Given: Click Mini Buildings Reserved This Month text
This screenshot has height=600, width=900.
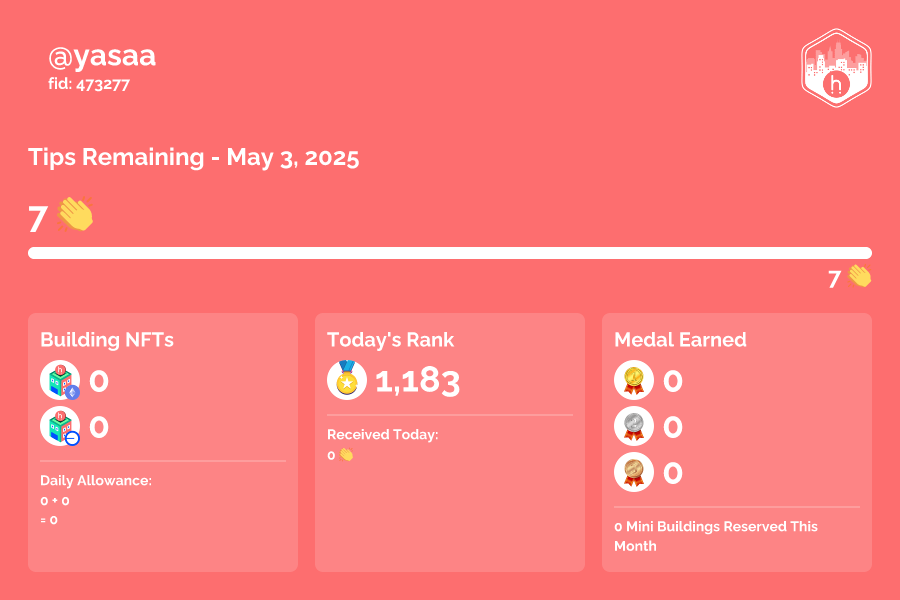Looking at the screenshot, I should coord(716,536).
